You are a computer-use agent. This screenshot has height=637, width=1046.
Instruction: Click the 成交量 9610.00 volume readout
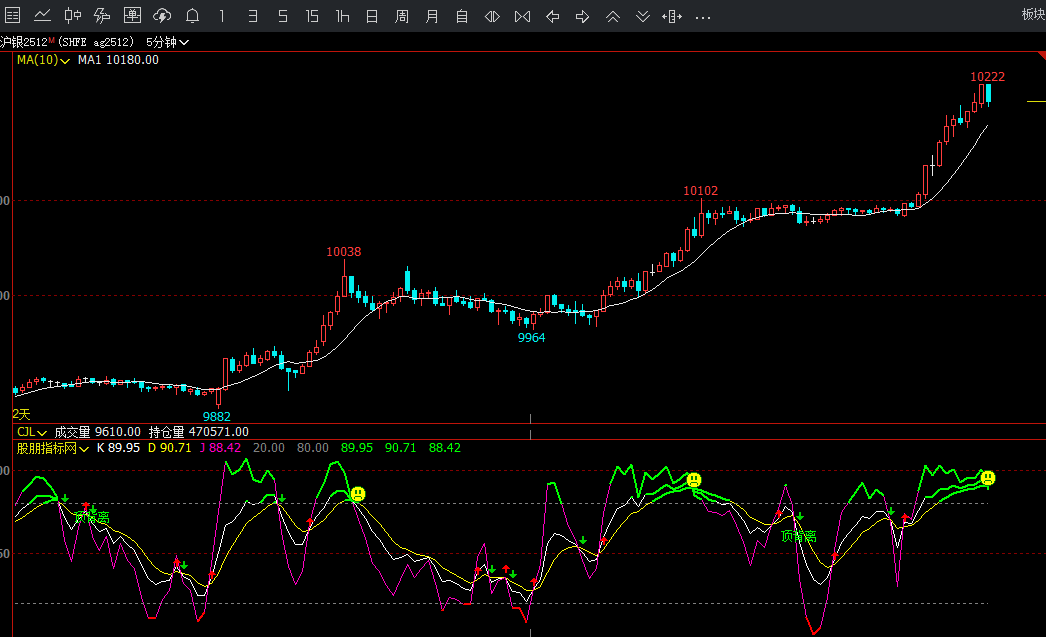pyautogui.click(x=97, y=432)
